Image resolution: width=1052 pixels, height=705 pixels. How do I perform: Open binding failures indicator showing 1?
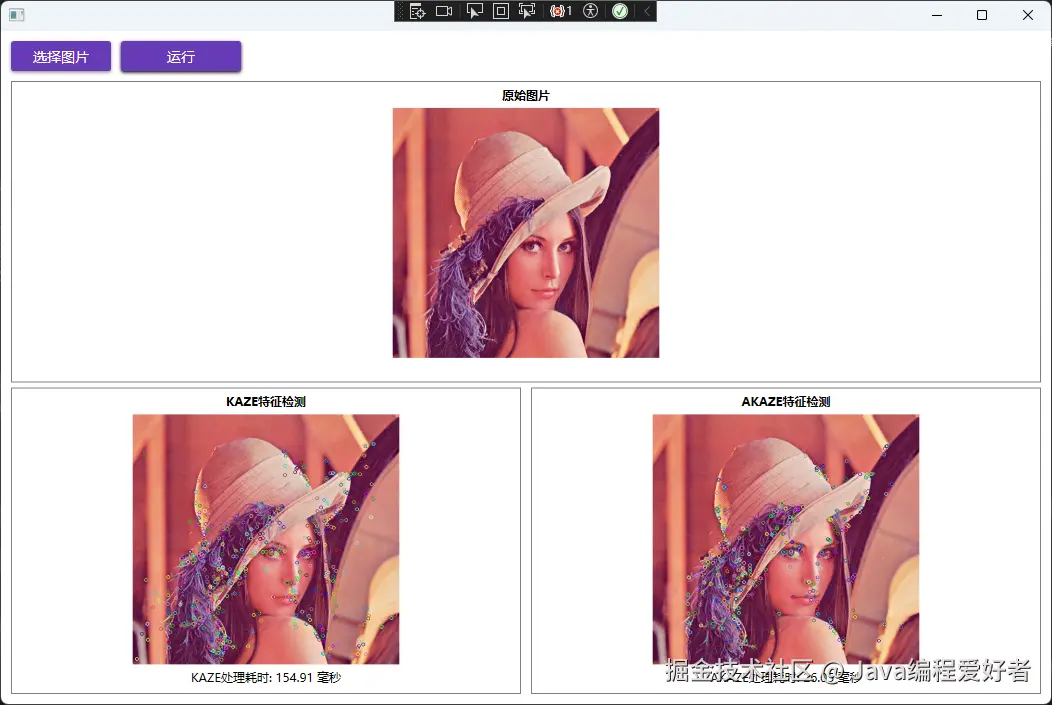(x=561, y=11)
